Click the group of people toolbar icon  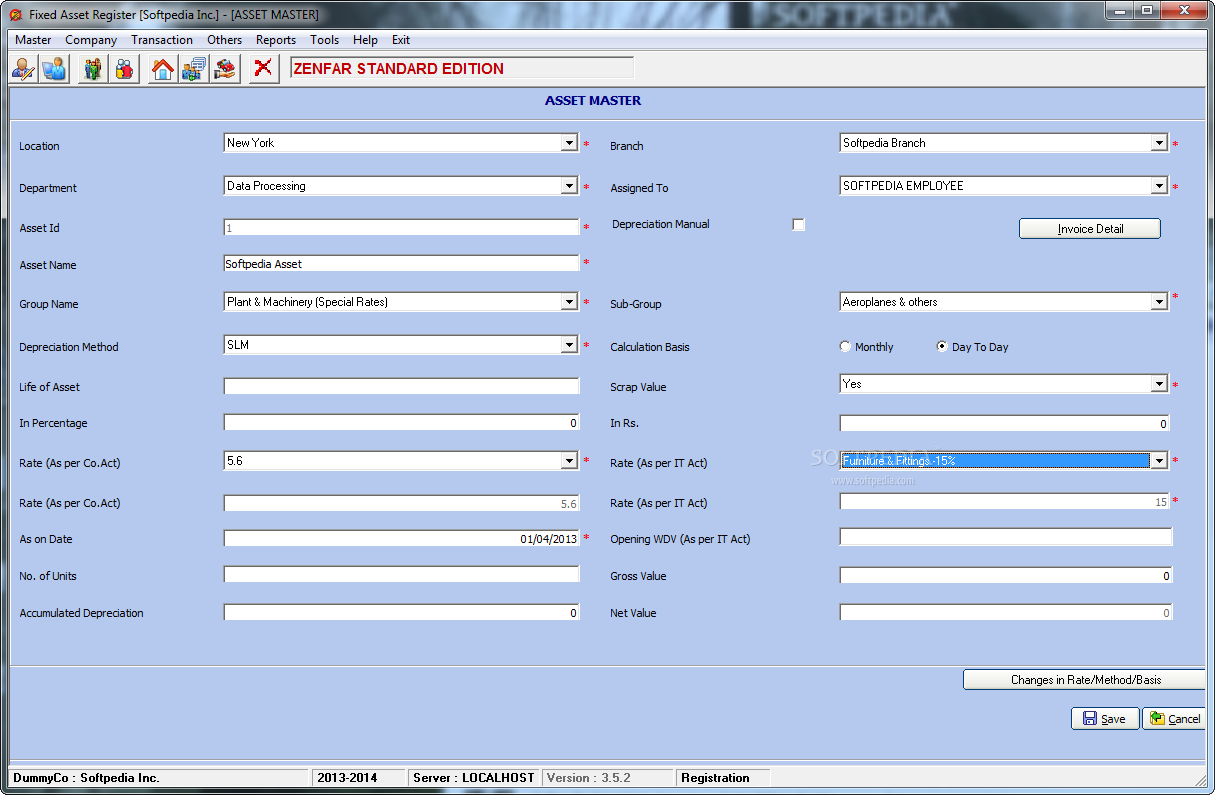tap(93, 69)
